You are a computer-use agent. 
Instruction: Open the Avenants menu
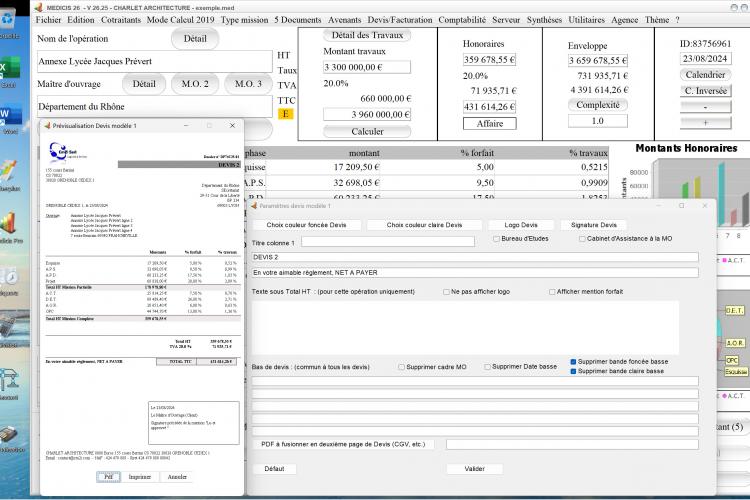(344, 20)
